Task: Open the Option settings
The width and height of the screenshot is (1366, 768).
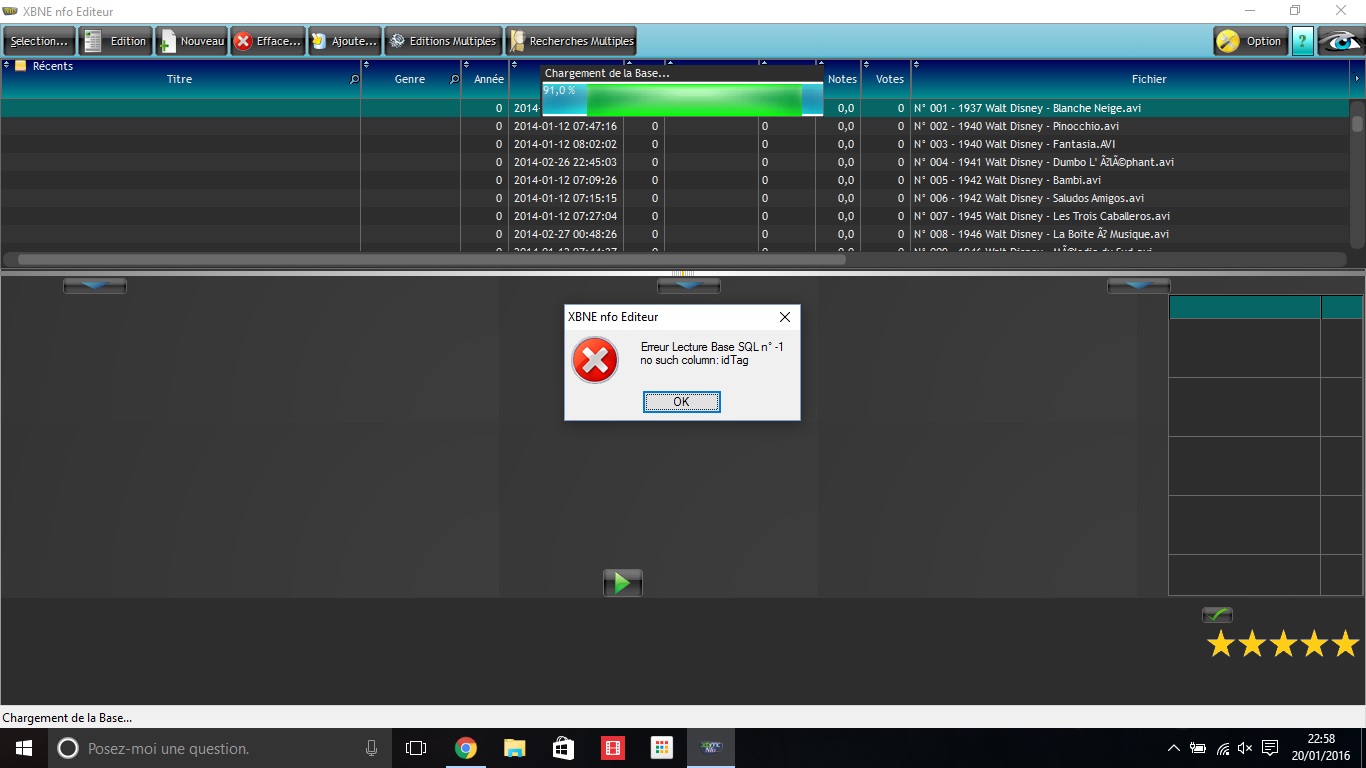Action: (1250, 41)
